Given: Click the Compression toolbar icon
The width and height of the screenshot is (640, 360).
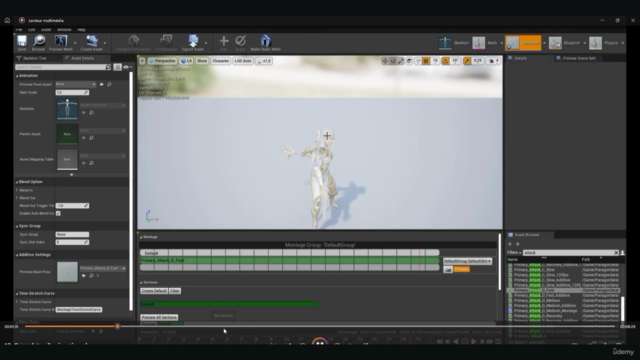Looking at the screenshot, I should coord(166,41).
